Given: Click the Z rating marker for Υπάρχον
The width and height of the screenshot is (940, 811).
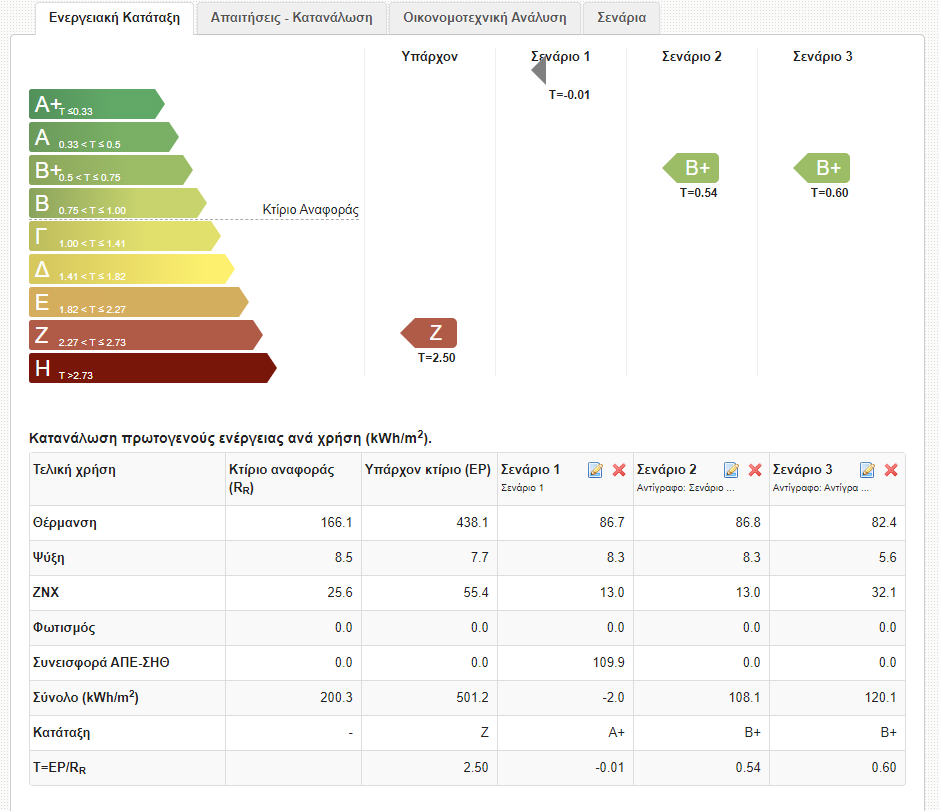Looking at the screenshot, I should (429, 333).
